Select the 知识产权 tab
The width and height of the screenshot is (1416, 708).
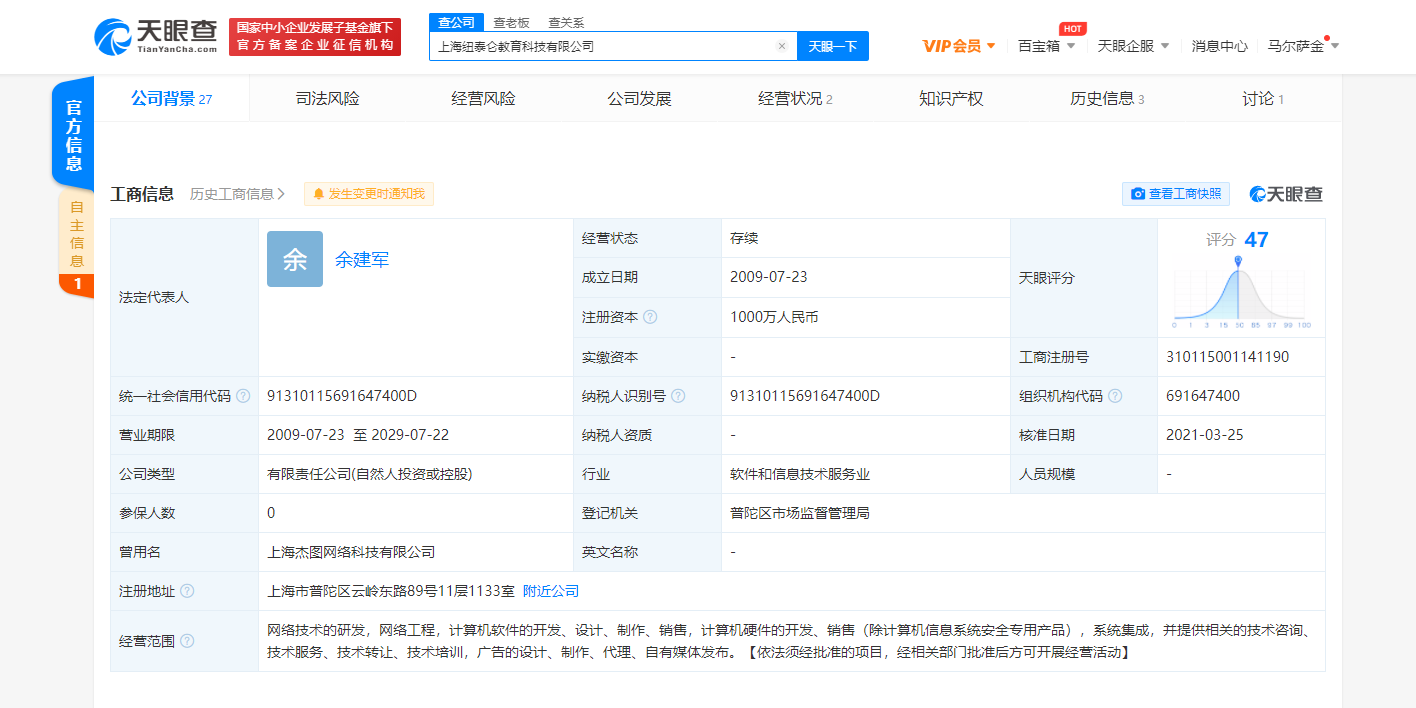pyautogui.click(x=953, y=97)
